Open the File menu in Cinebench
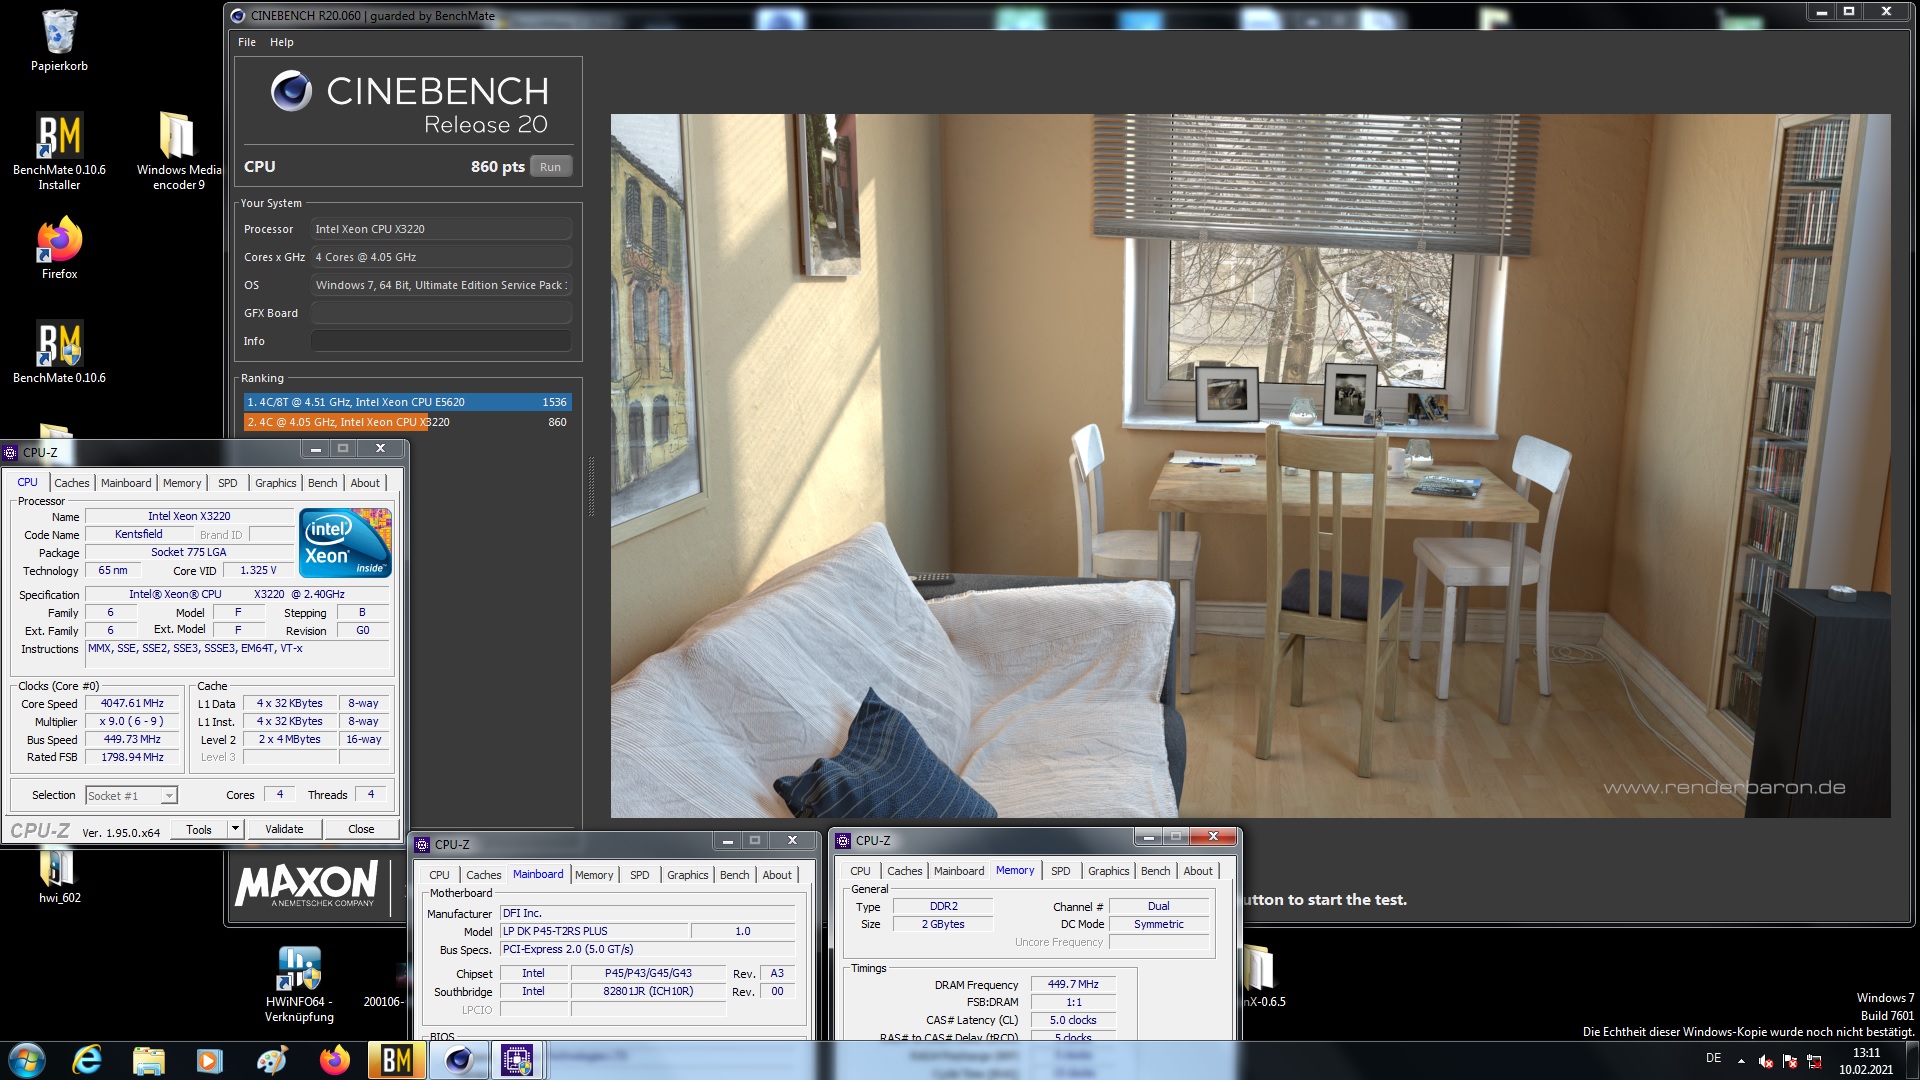Screen dimensions: 1920x1080 pyautogui.click(x=247, y=42)
